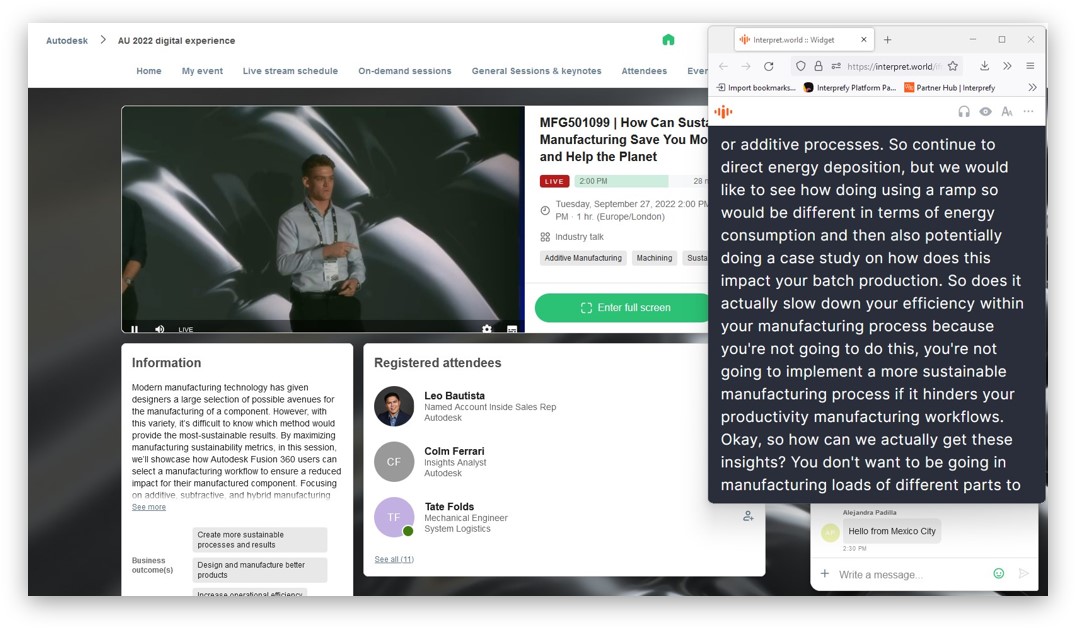This screenshot has width=1076, height=630.
Task: Open video player settings gear
Action: 487,329
